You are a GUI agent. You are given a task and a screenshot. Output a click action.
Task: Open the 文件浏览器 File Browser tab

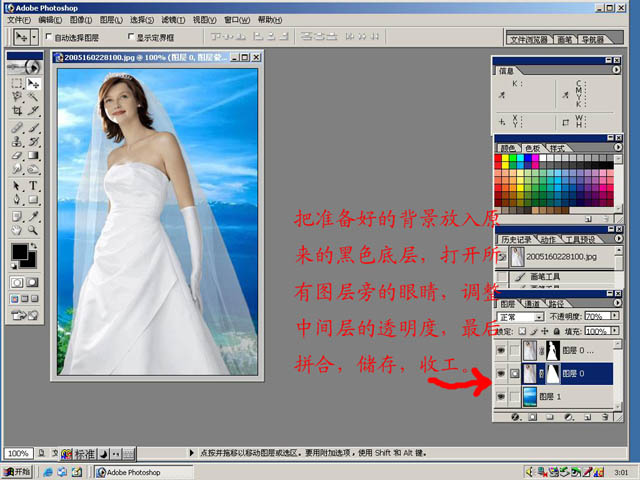click(529, 40)
